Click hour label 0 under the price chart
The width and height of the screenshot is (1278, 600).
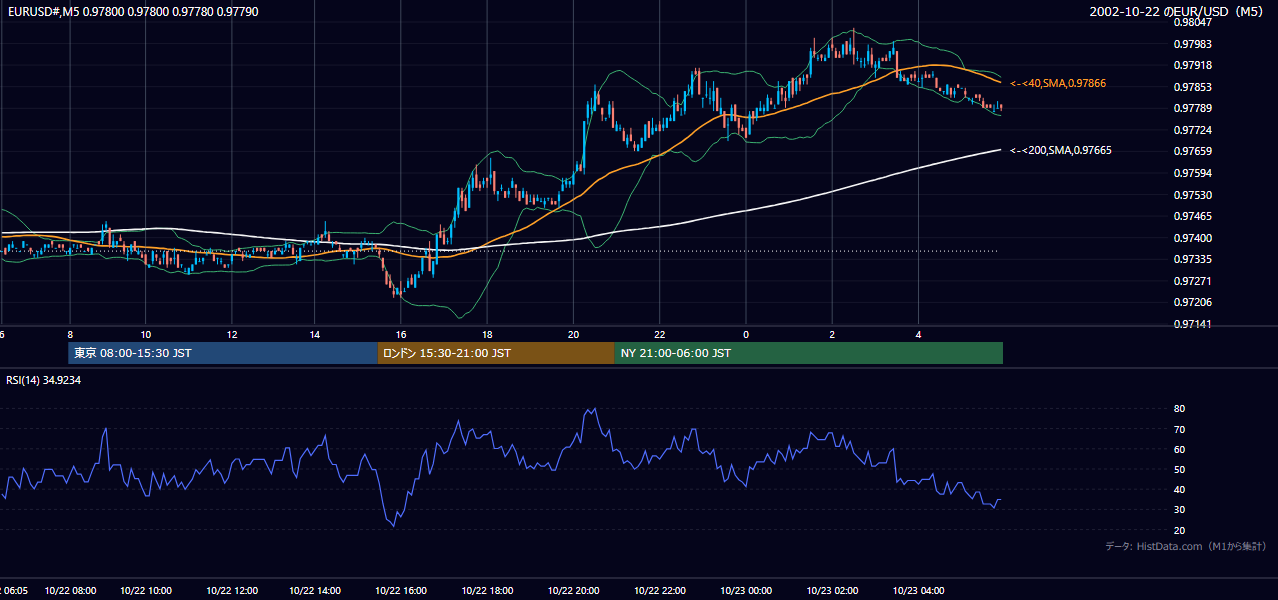coord(746,334)
